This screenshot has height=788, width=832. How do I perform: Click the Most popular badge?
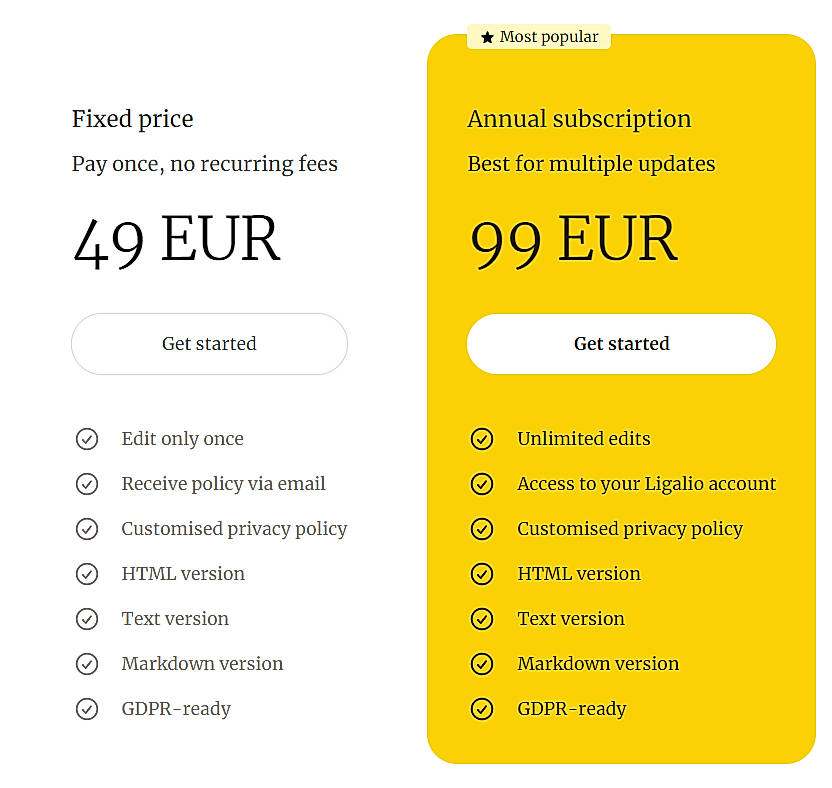point(539,36)
